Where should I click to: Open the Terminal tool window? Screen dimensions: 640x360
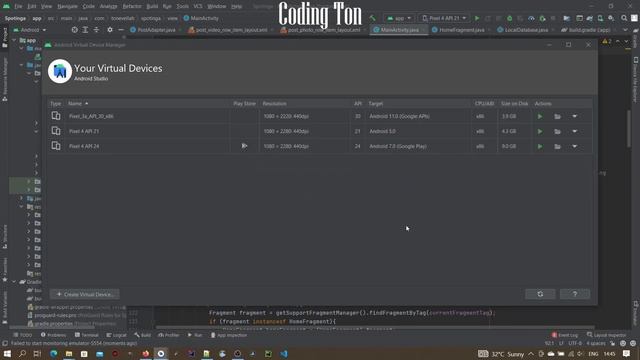tap(87, 335)
